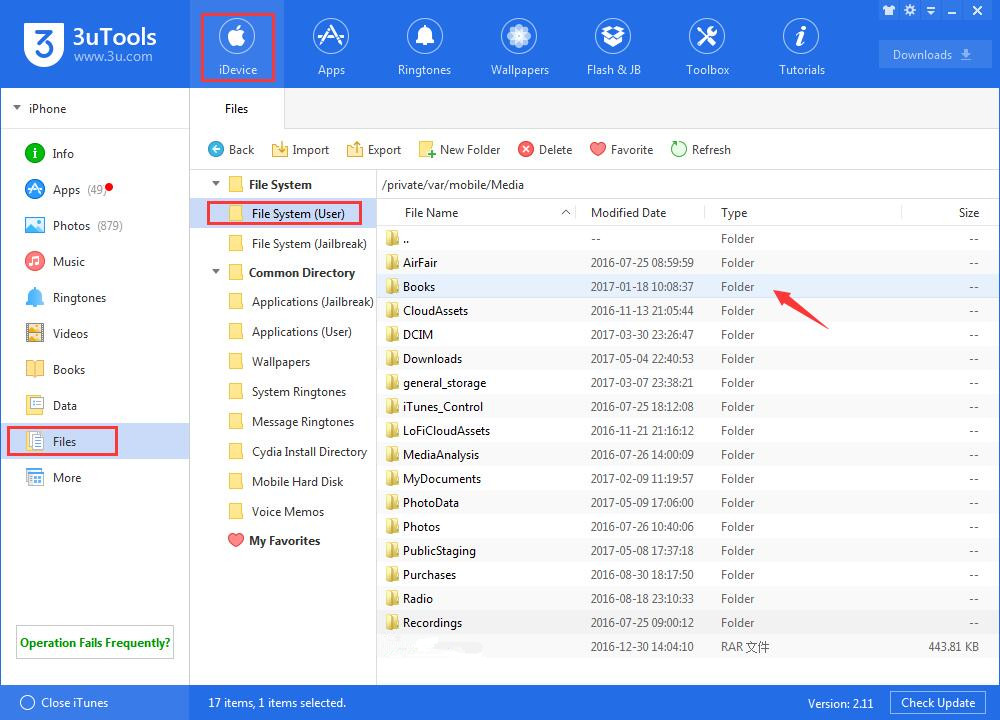Sort by Type column header
1000x720 pixels.
click(804, 212)
